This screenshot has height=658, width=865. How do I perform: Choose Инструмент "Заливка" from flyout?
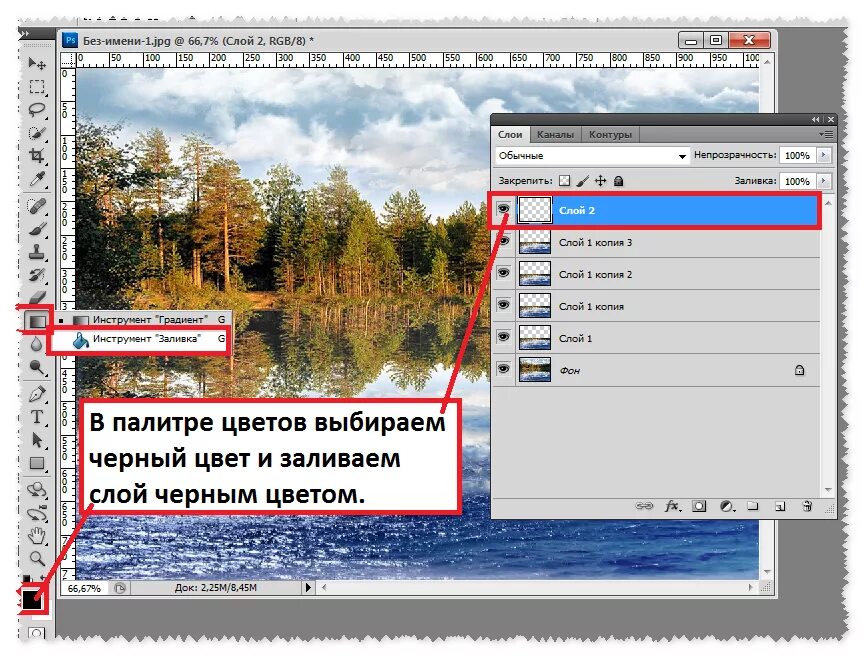tap(140, 339)
